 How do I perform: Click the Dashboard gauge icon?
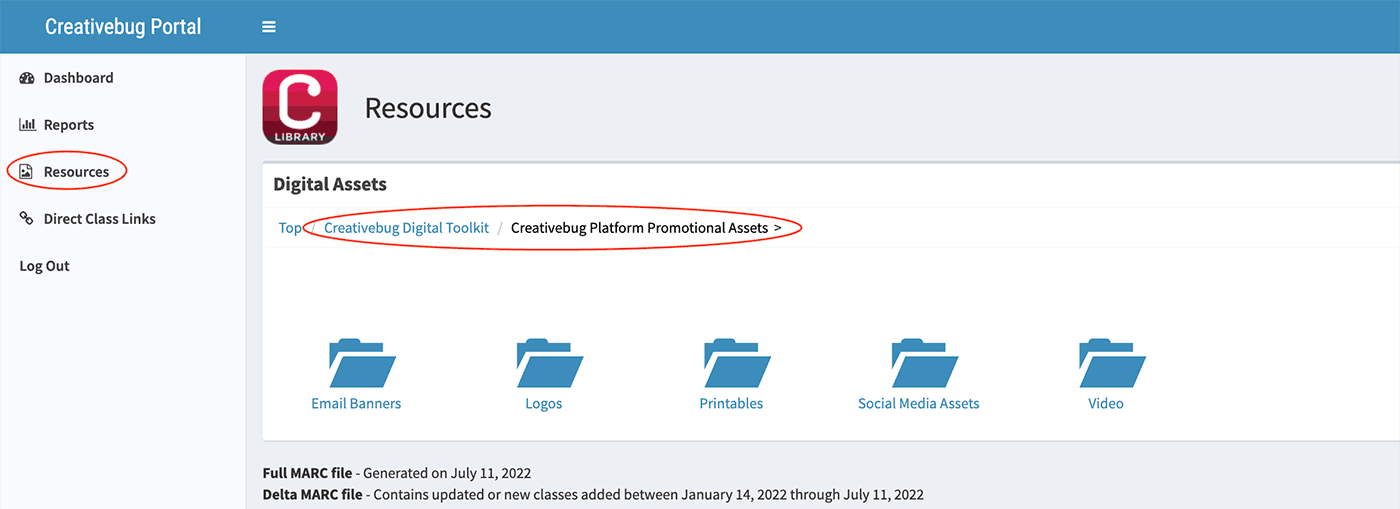click(x=27, y=78)
